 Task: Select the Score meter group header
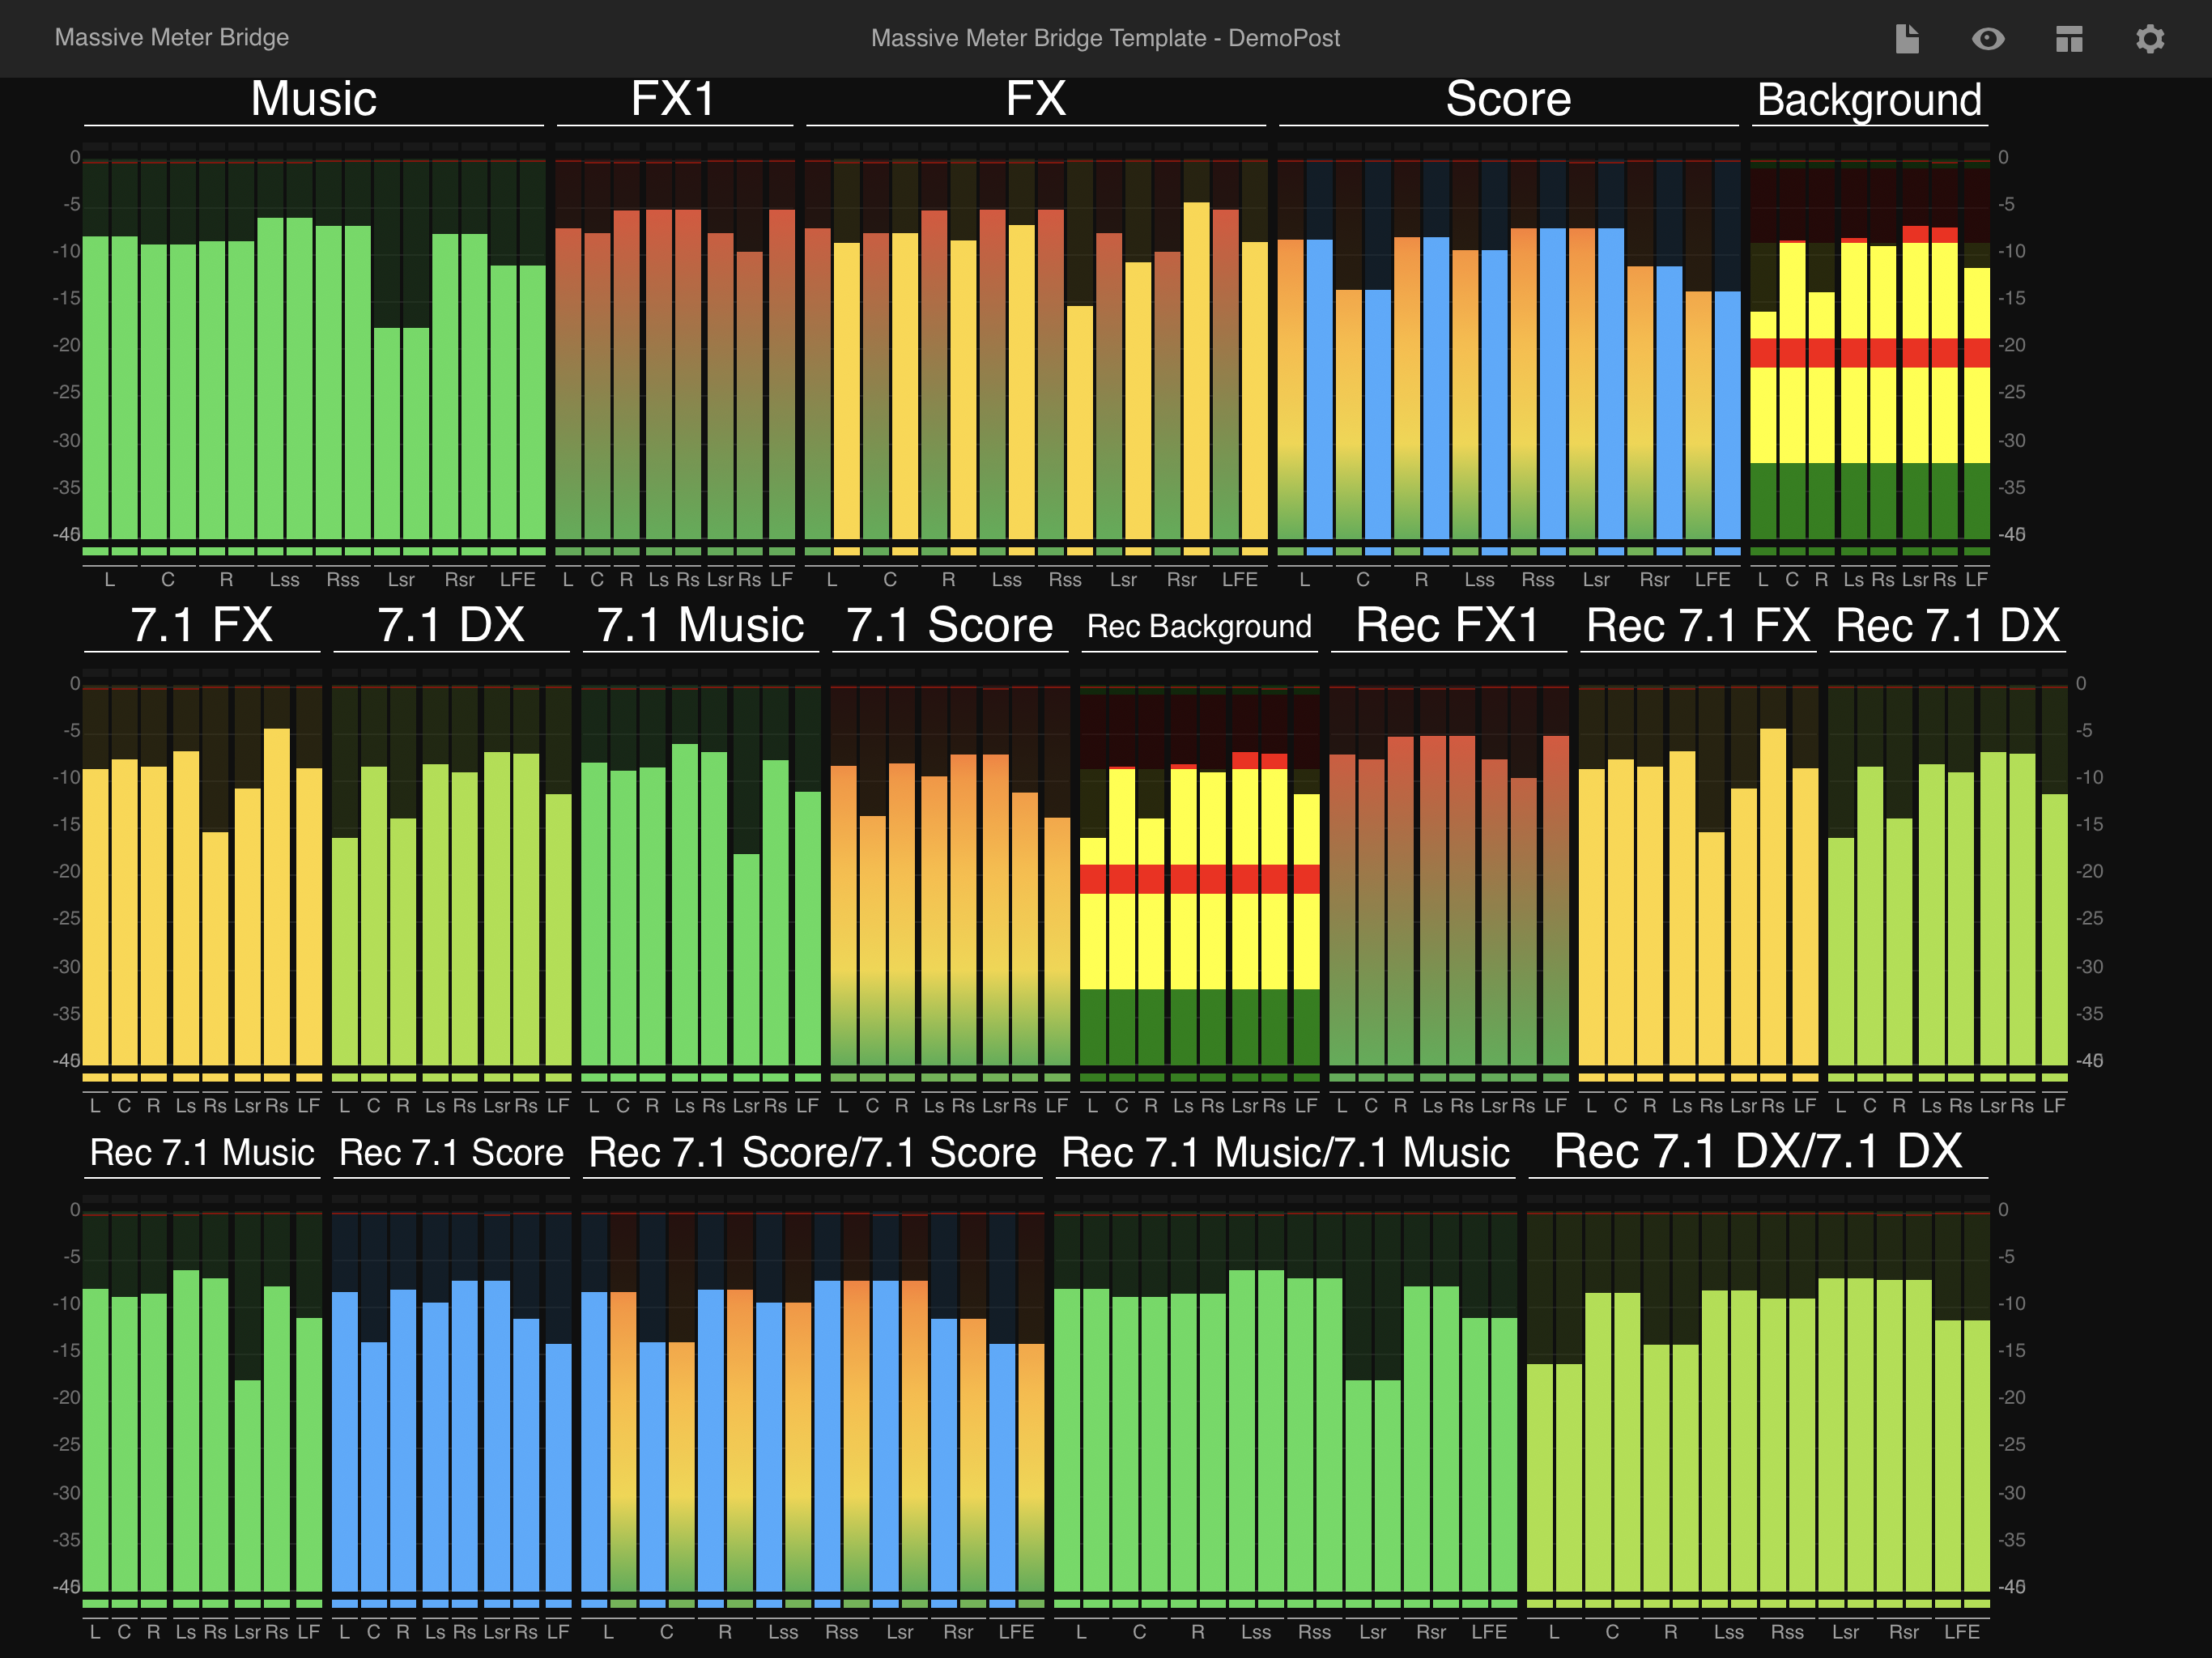pos(1508,99)
